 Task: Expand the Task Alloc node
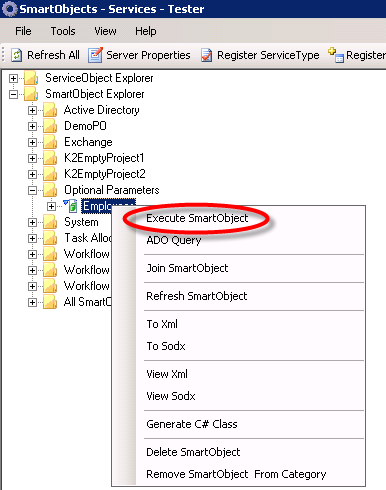click(32, 238)
